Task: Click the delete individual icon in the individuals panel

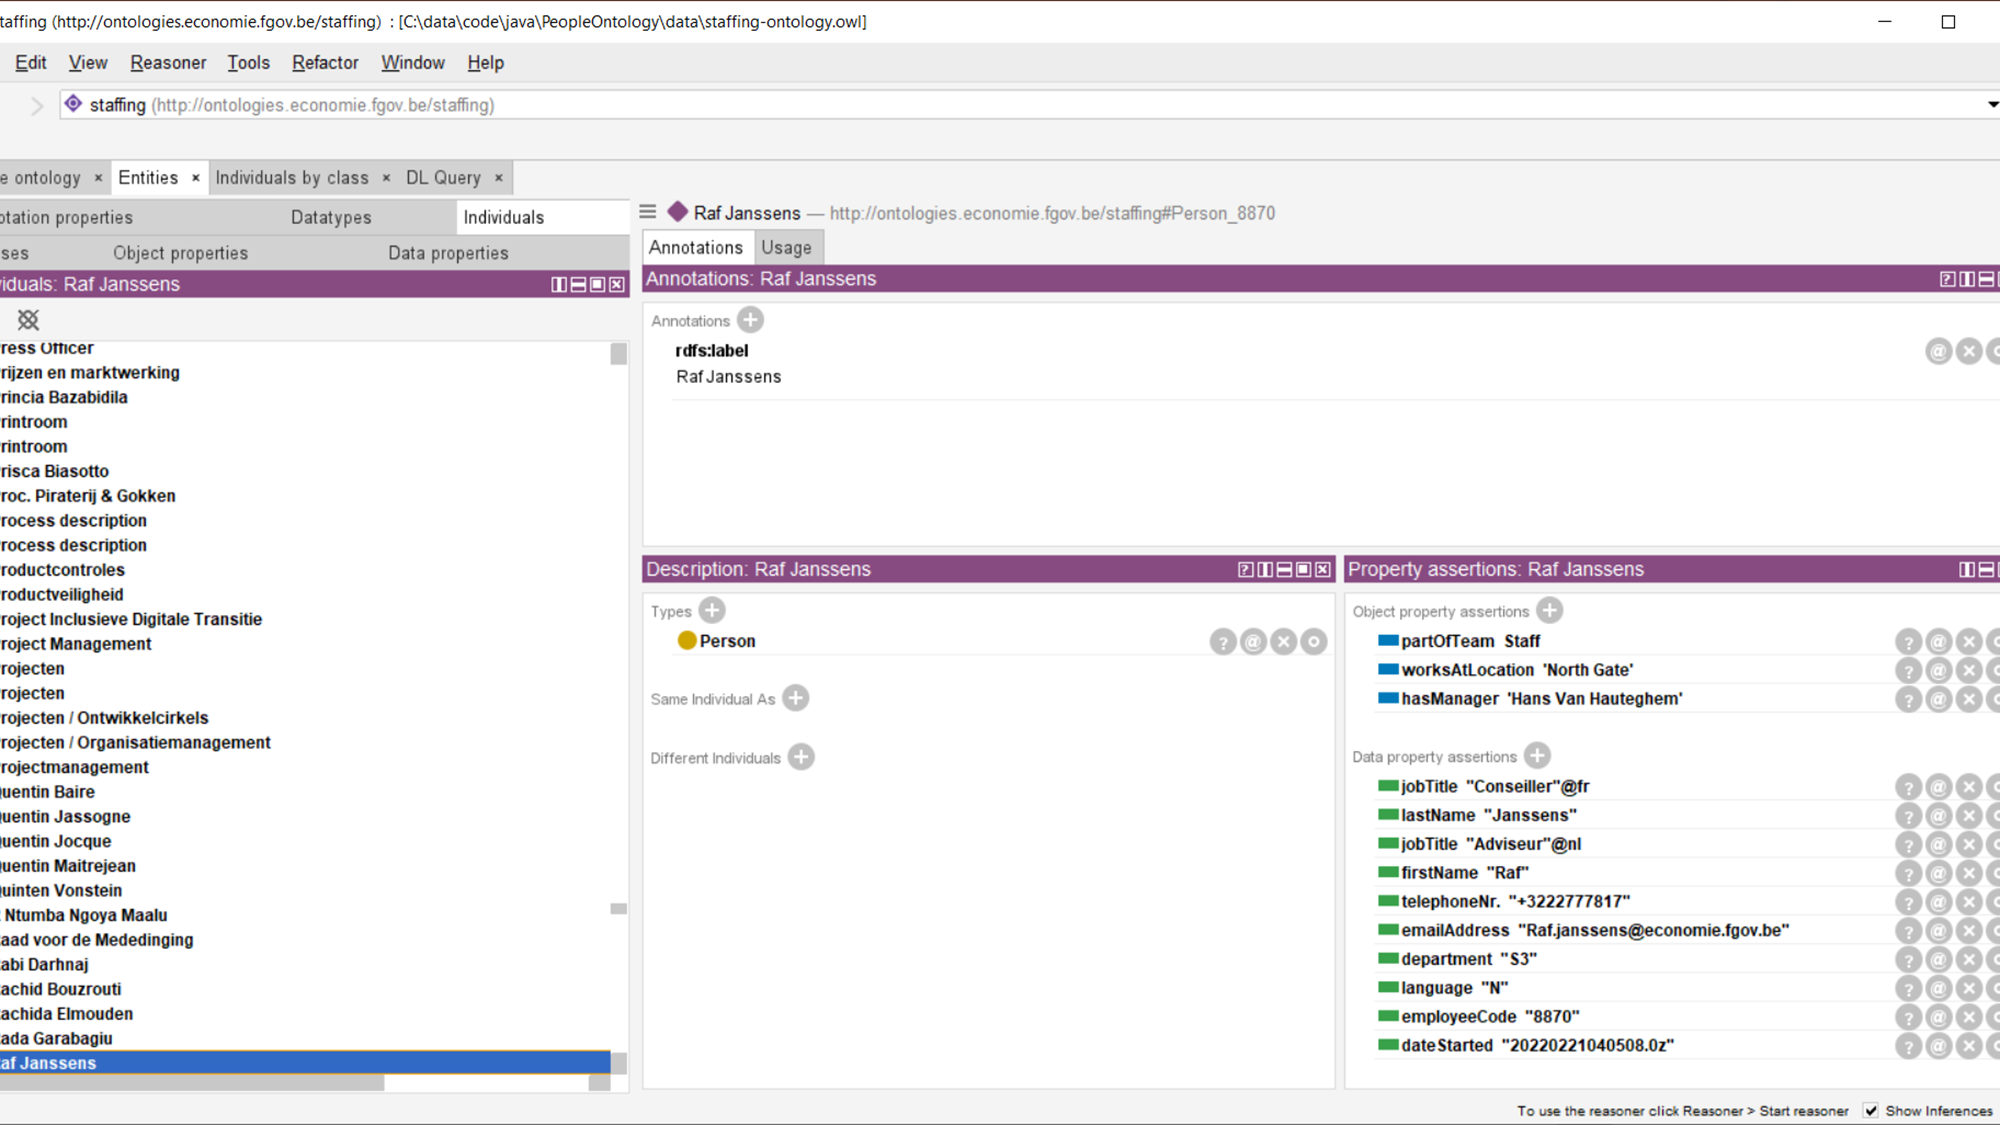Action: coord(28,320)
